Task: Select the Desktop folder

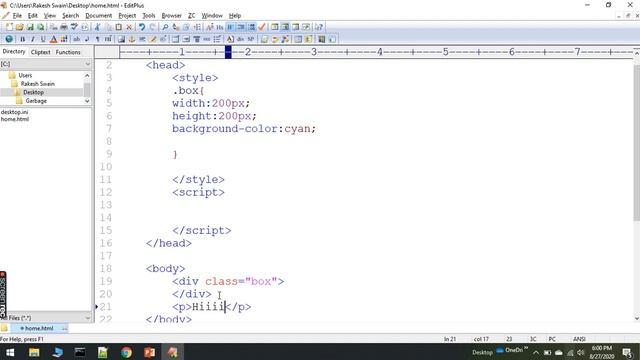Action: click(33, 92)
